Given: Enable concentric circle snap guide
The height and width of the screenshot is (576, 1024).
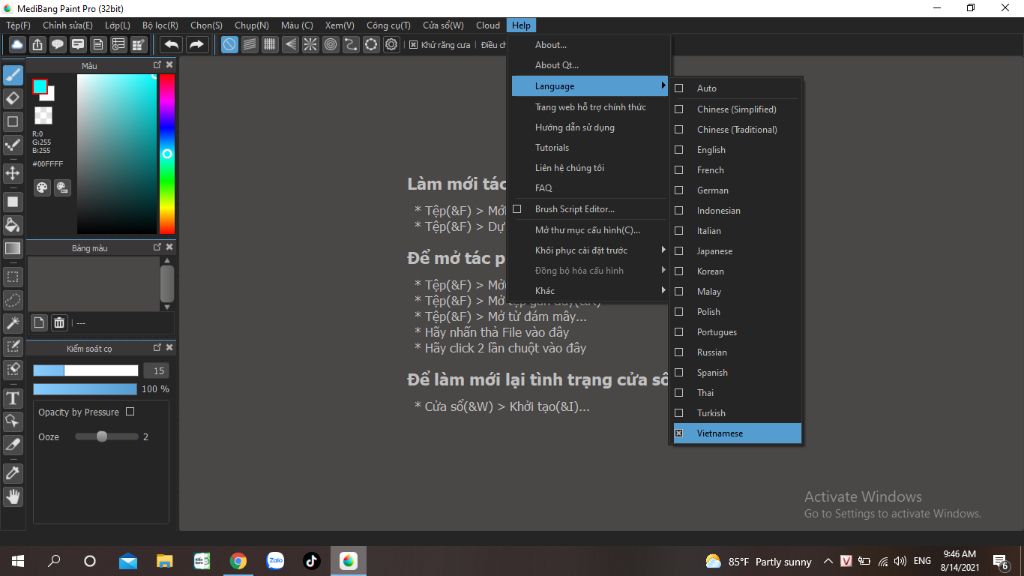Looking at the screenshot, I should 330,44.
